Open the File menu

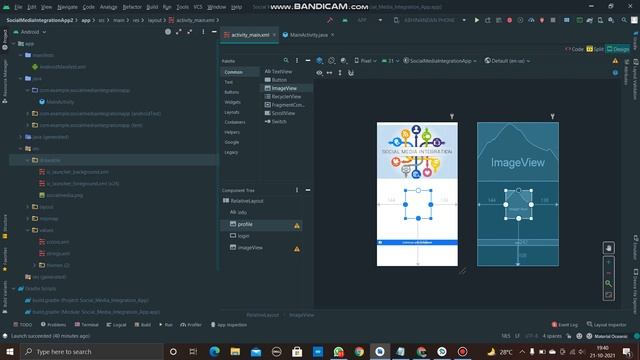click(18, 7)
